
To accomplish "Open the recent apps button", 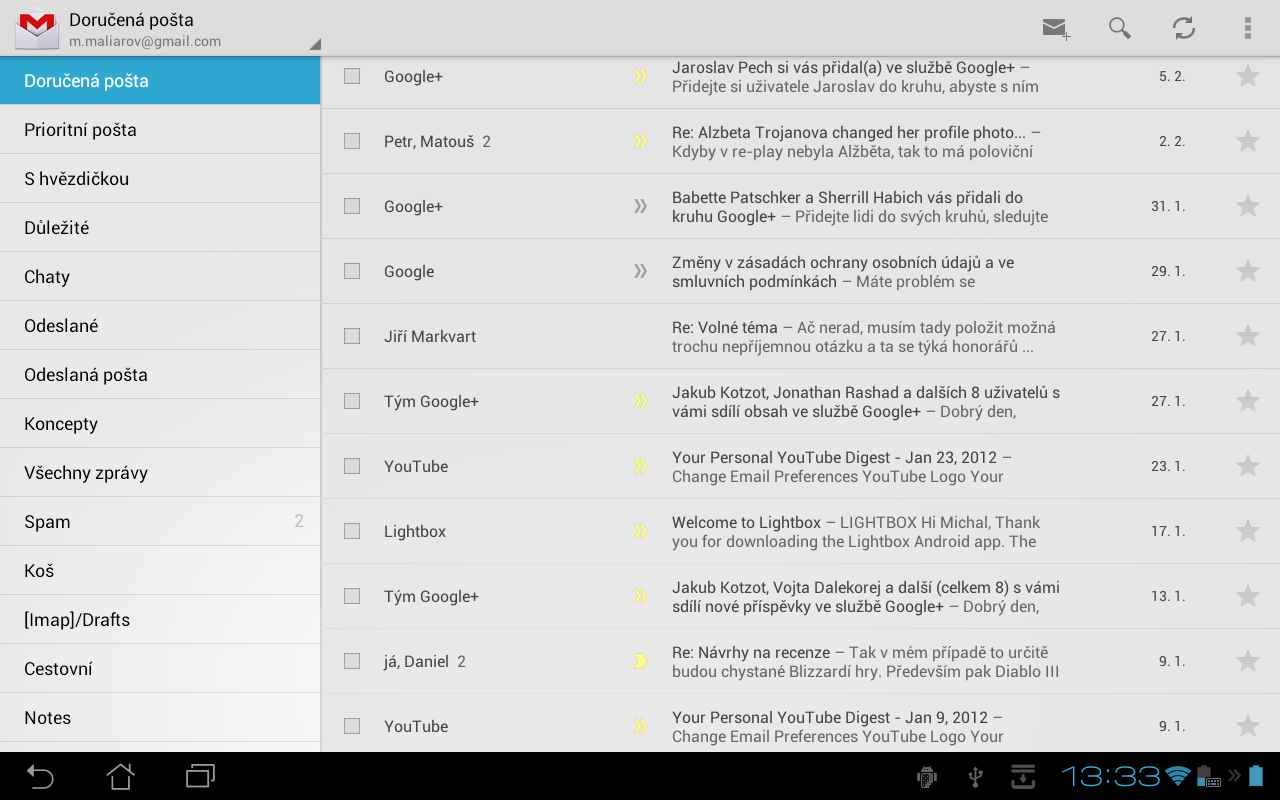I will [x=200, y=776].
